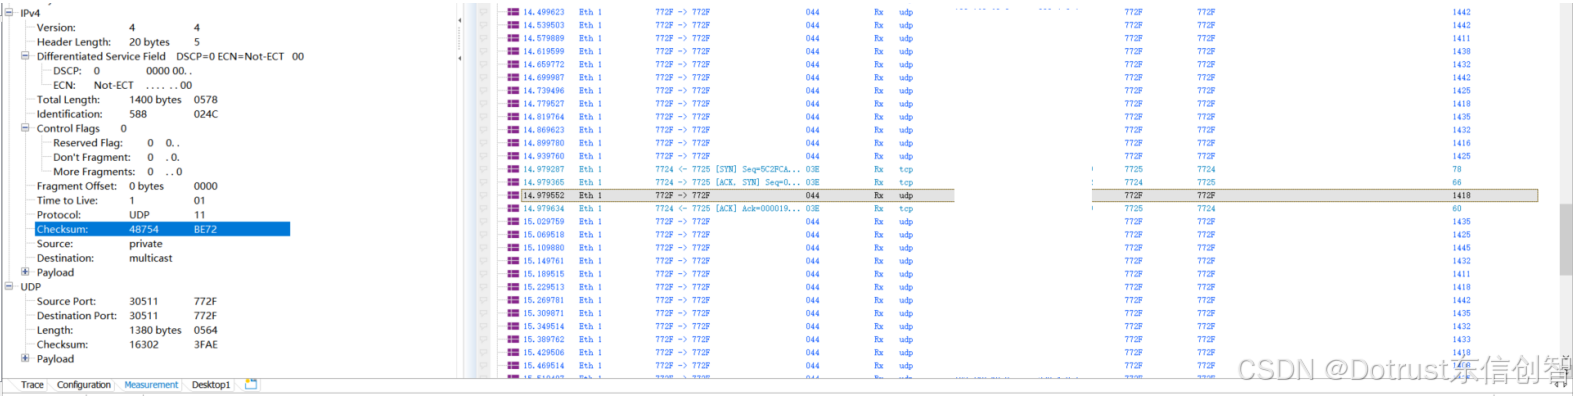Select the Don't Fragment row
This screenshot has width=1576, height=397.
[117, 157]
